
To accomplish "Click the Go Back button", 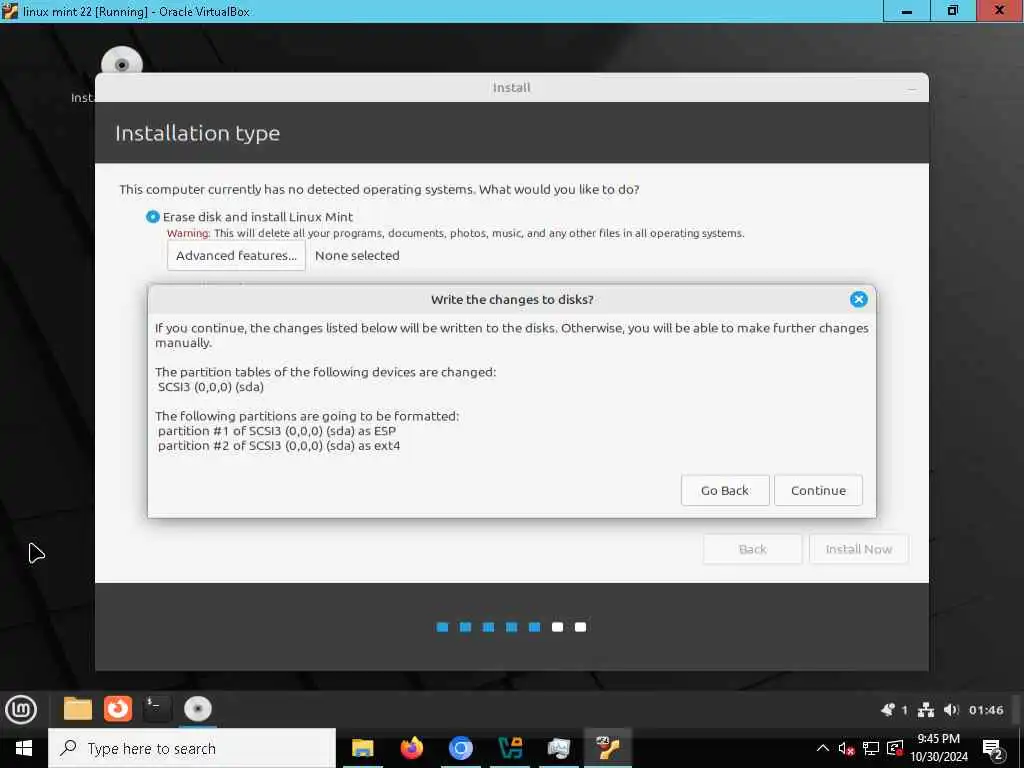I will [x=725, y=490].
